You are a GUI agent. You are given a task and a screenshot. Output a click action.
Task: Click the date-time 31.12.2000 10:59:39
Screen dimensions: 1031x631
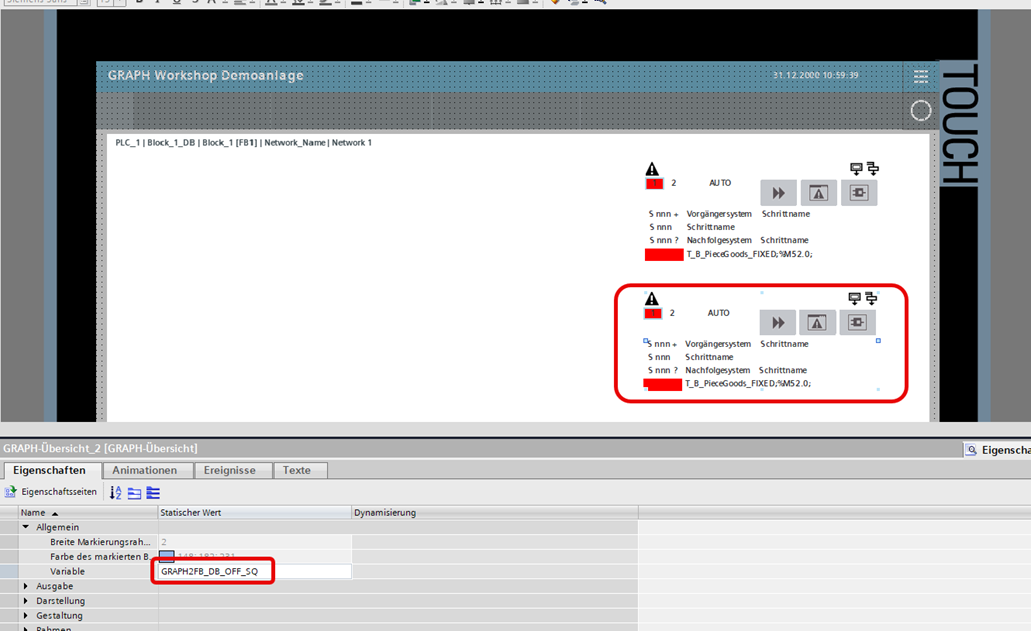815,75
